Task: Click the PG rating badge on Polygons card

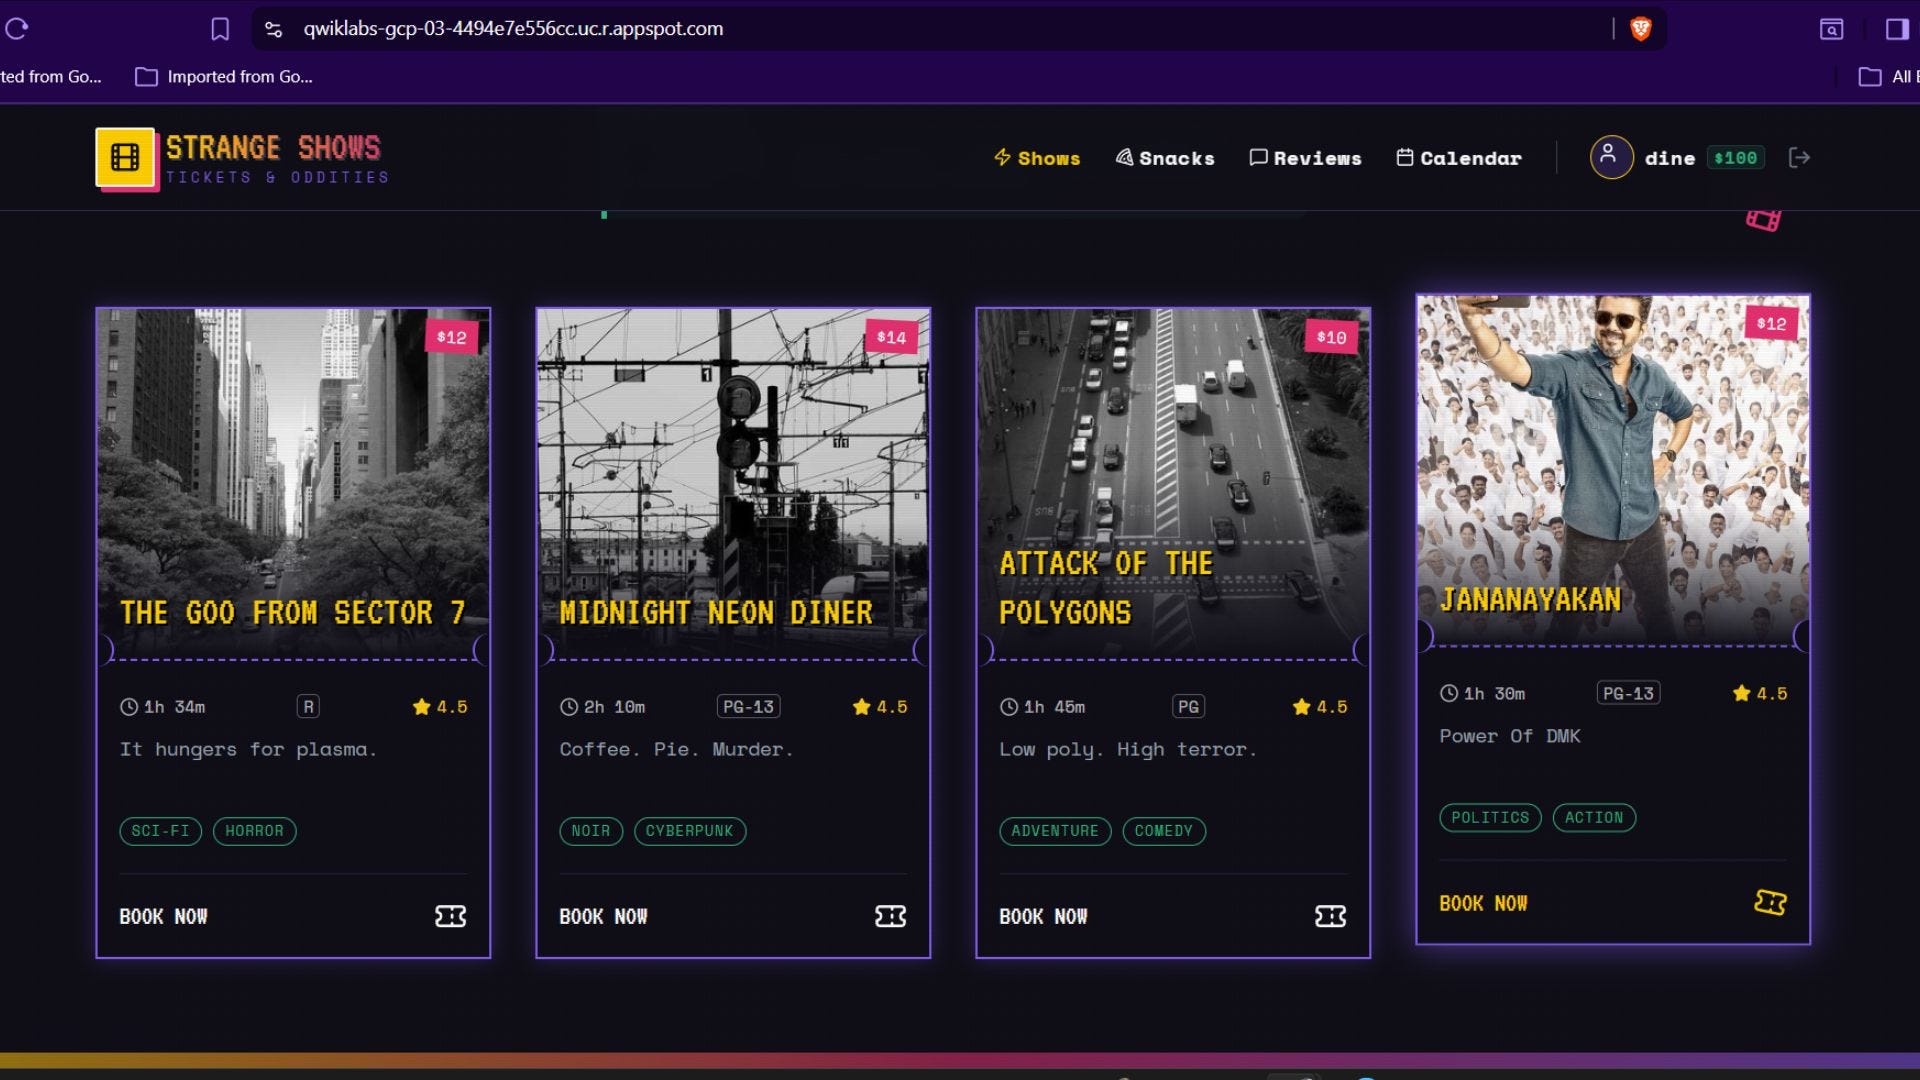Action: pos(1188,707)
